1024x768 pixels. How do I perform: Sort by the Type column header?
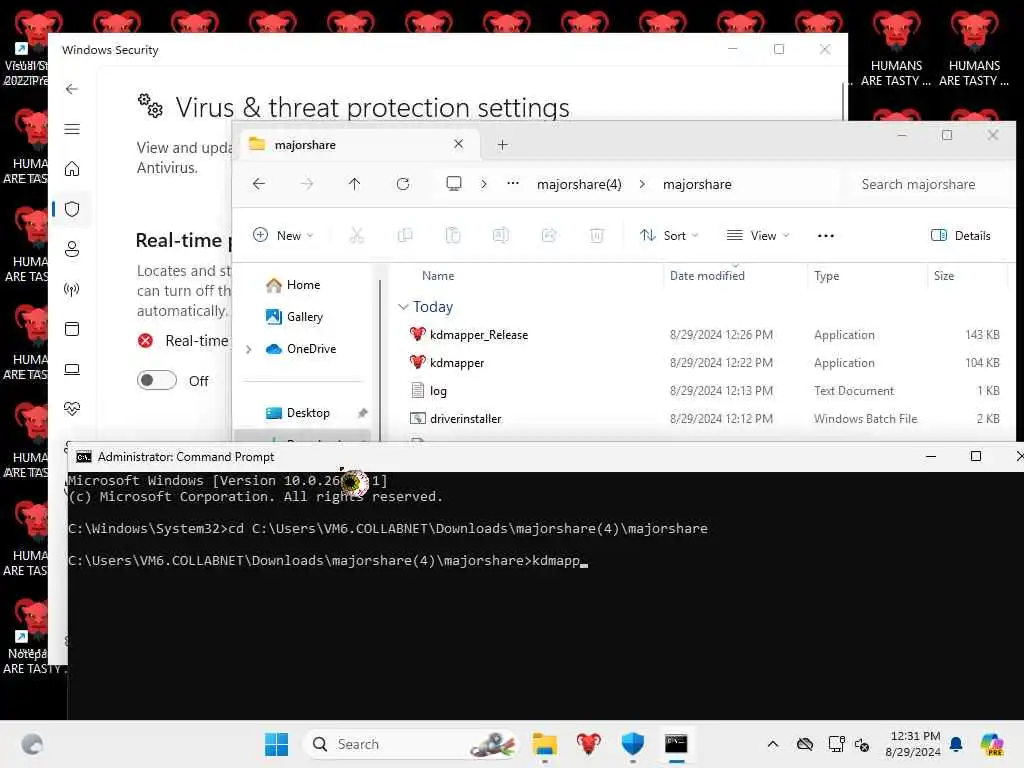[x=826, y=276]
